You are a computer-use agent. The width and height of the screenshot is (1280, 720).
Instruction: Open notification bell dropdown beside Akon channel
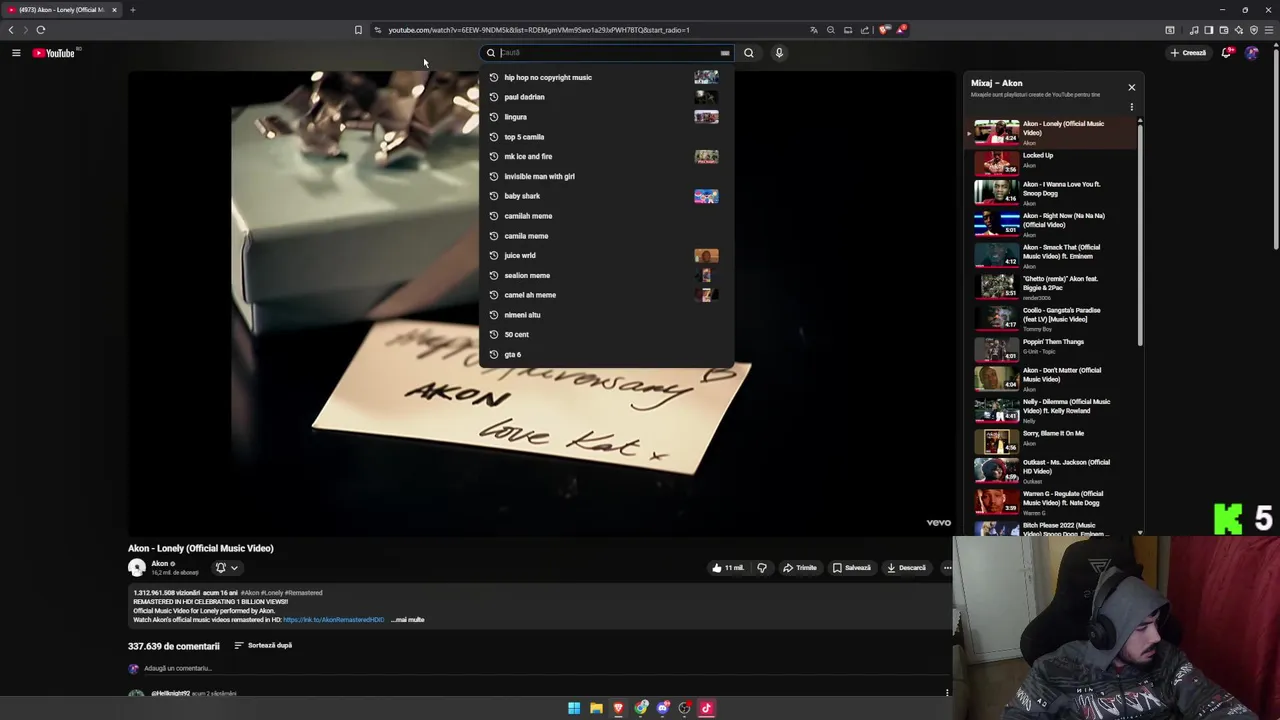pyautogui.click(x=226, y=568)
